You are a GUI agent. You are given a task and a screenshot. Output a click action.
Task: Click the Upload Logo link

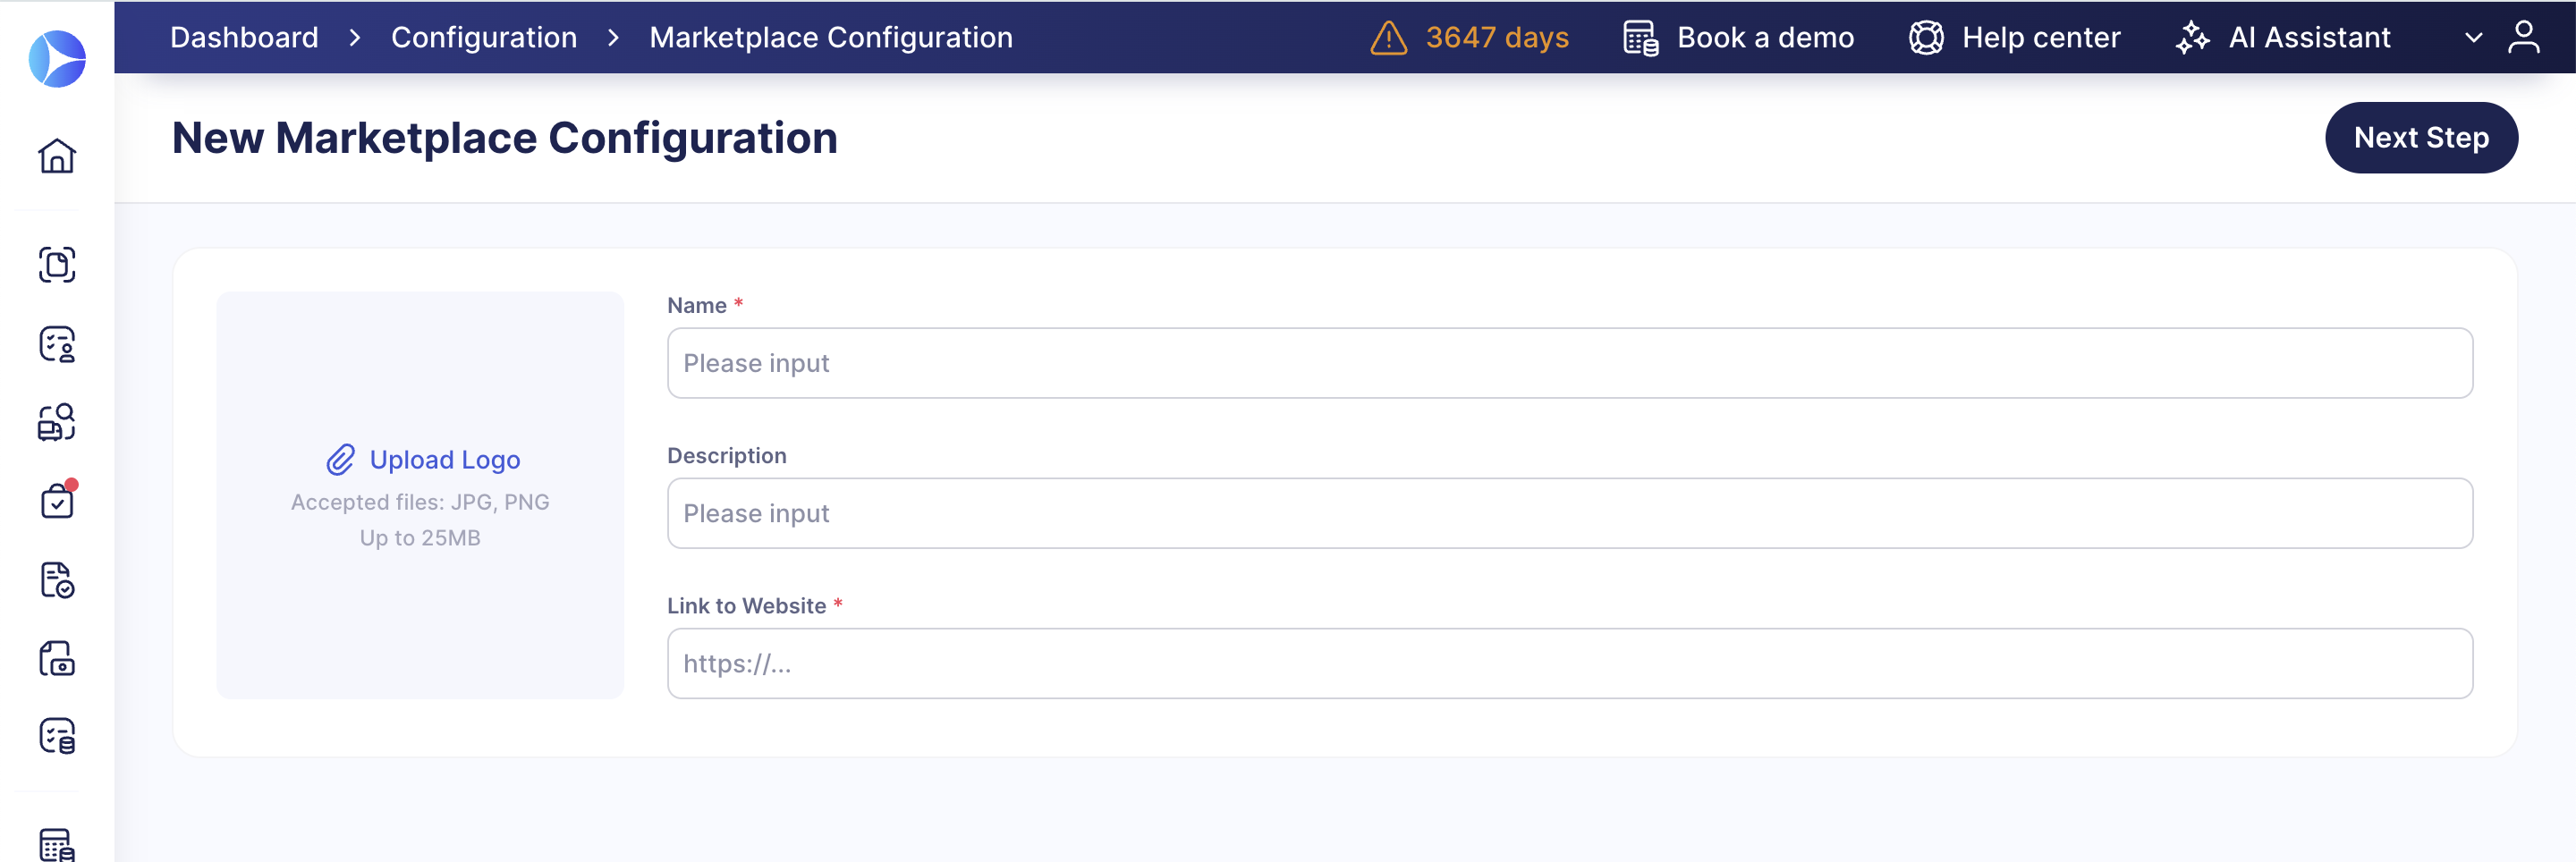click(x=444, y=460)
